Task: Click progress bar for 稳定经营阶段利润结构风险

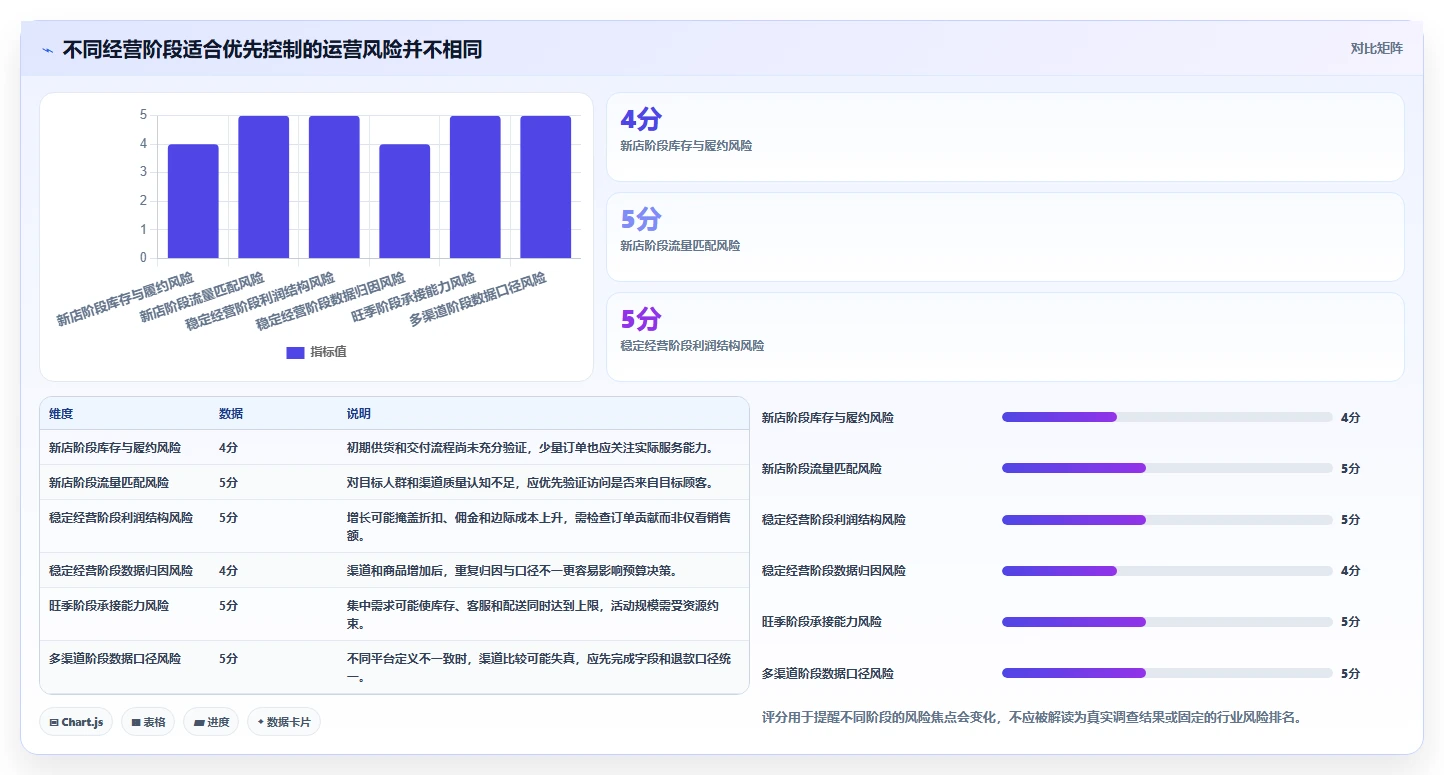Action: point(1167,520)
